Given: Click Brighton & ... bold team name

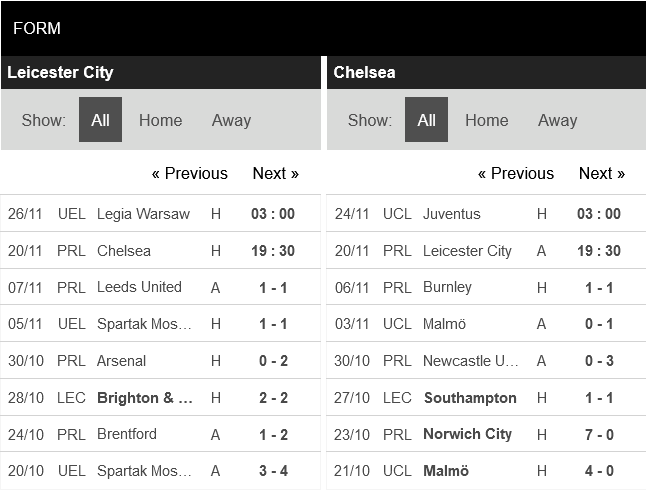Looking at the screenshot, I should coord(145,398).
